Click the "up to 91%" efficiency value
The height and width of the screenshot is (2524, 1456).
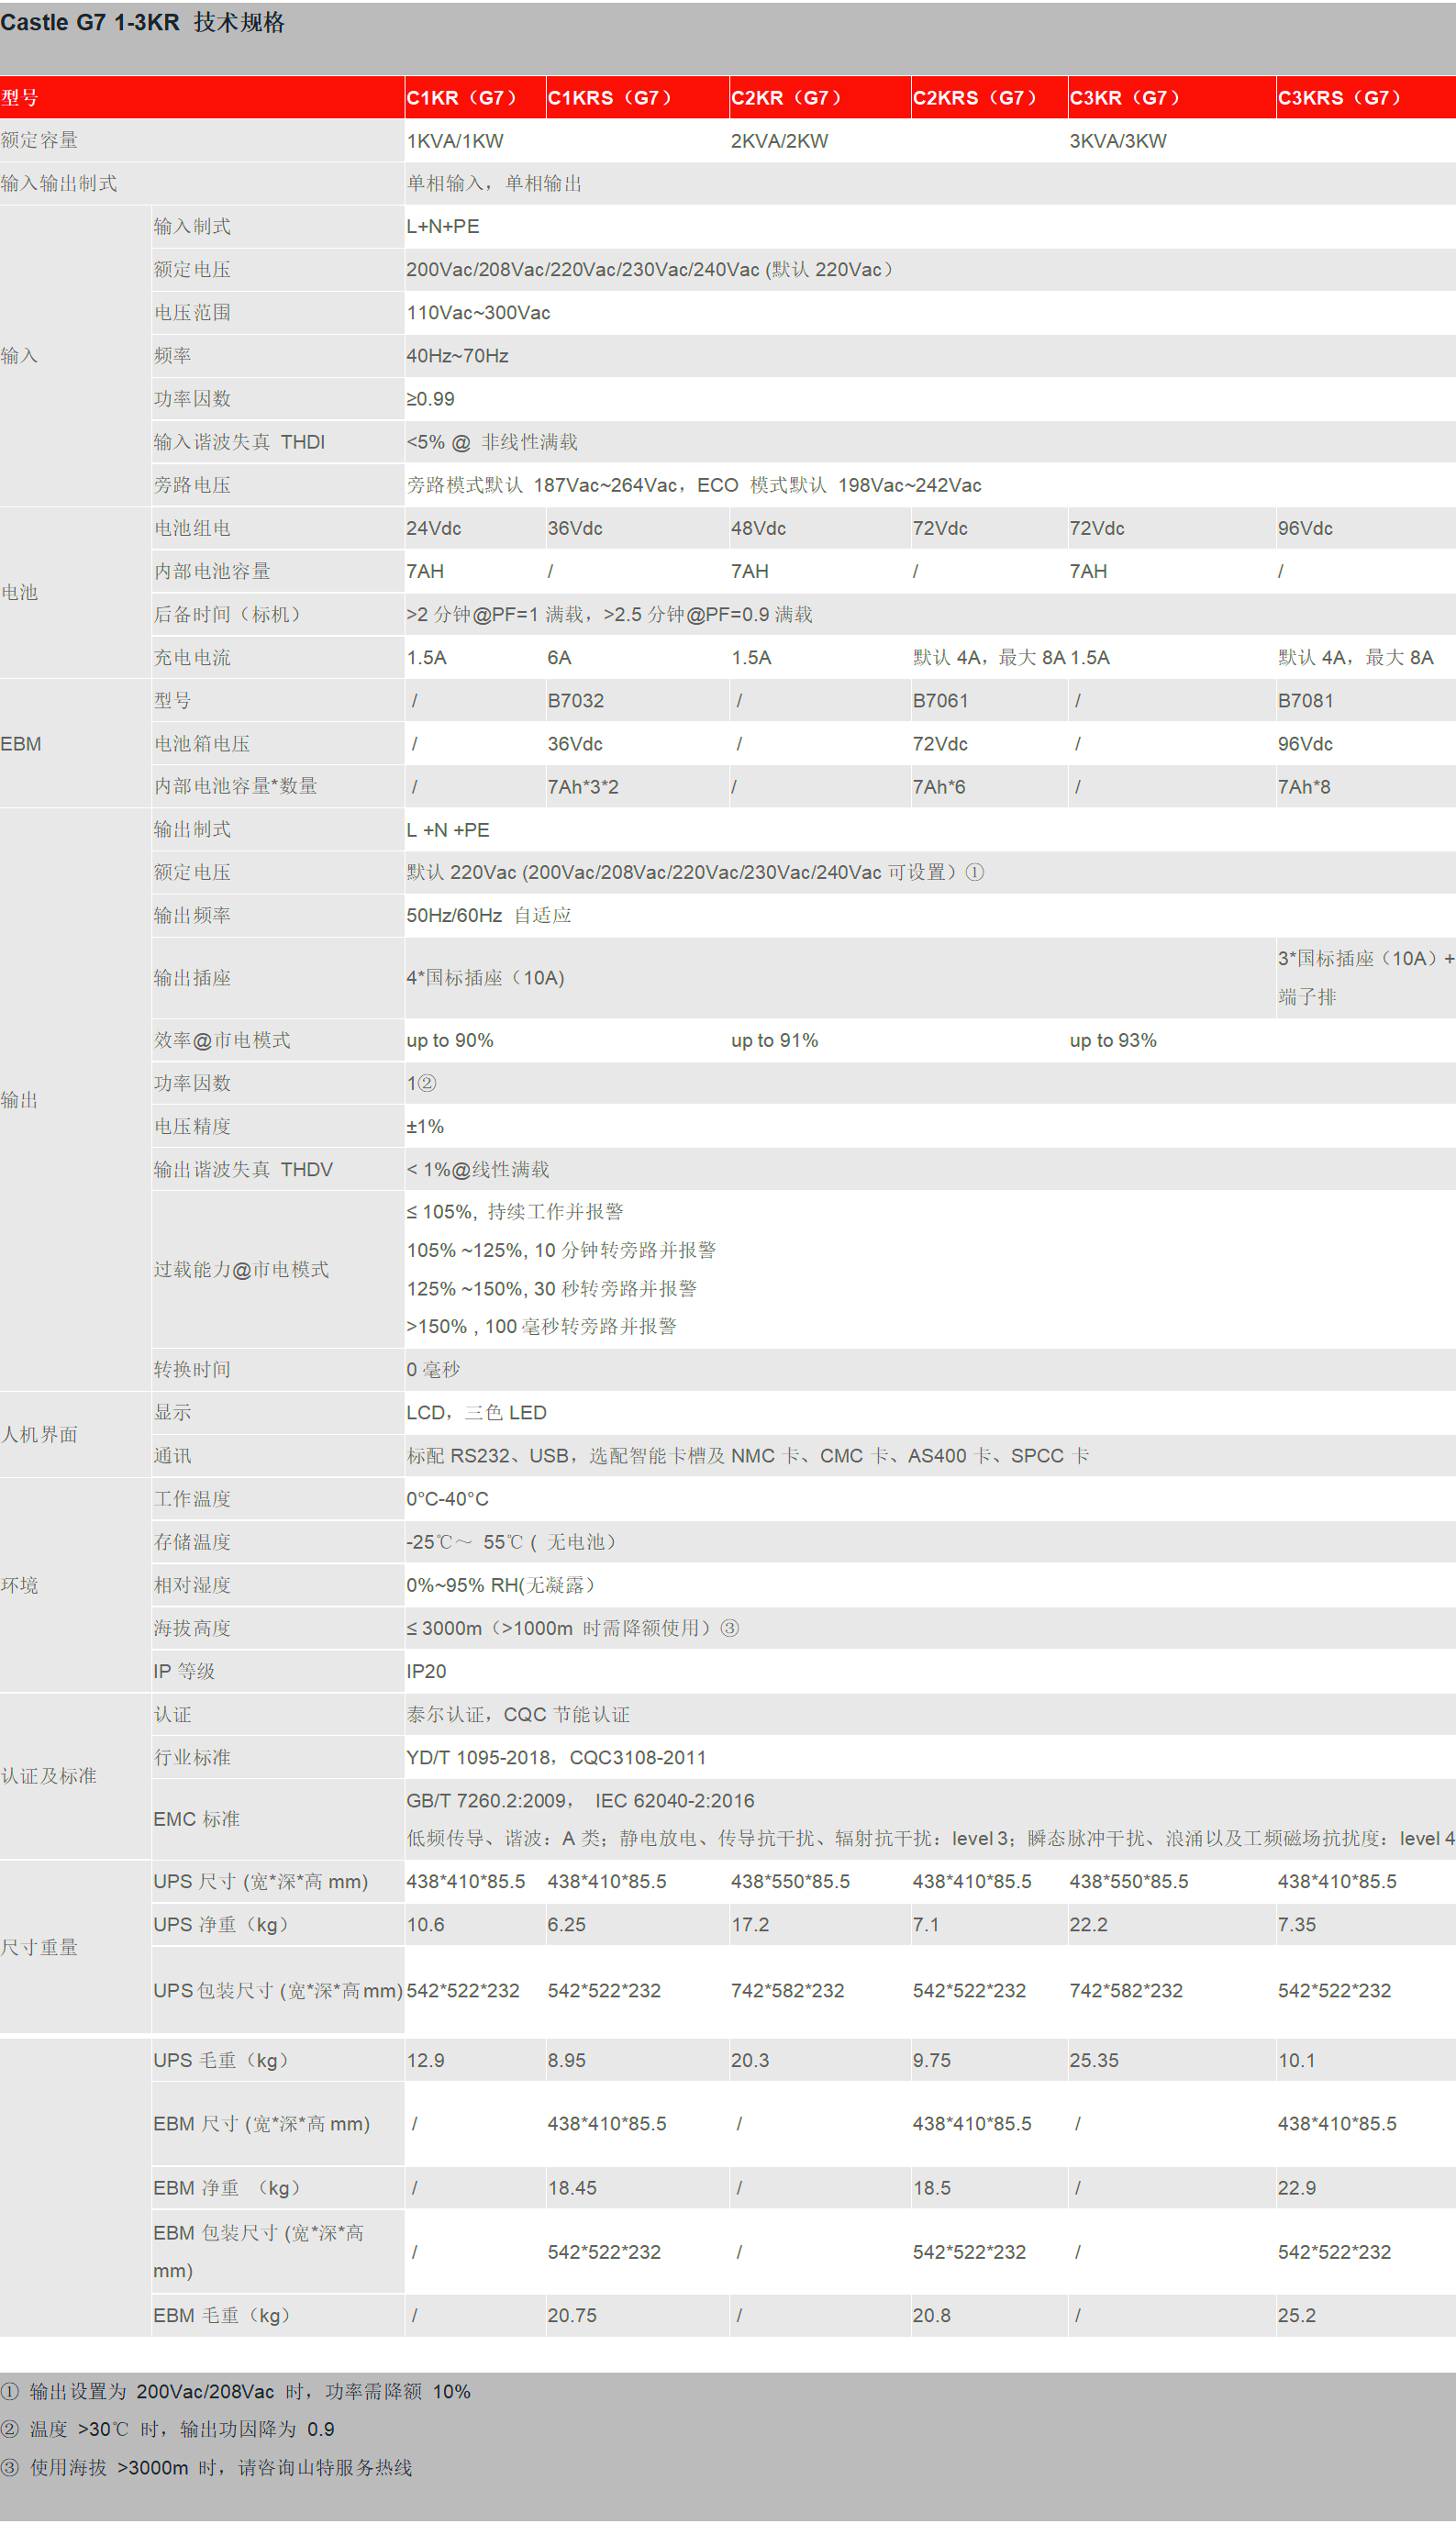(774, 1040)
